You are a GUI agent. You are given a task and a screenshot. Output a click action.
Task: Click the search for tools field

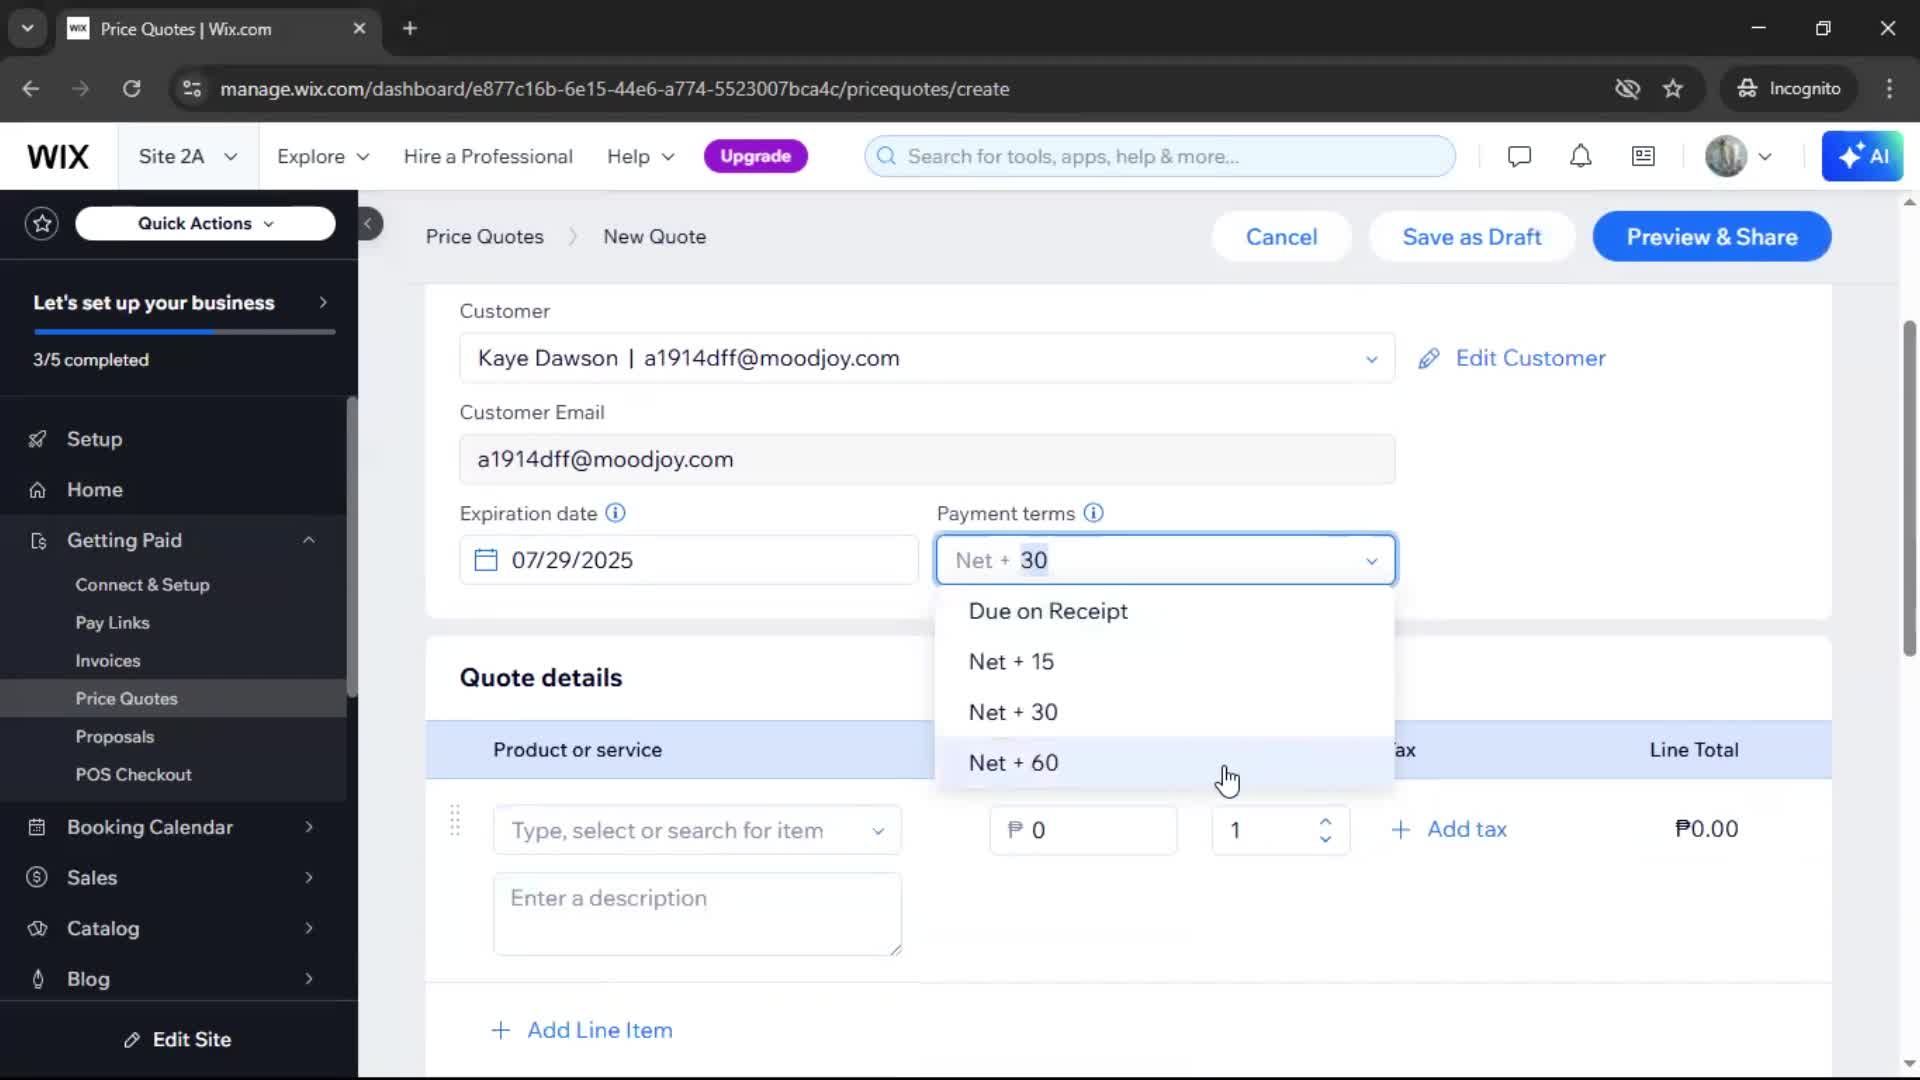[x=1160, y=156]
